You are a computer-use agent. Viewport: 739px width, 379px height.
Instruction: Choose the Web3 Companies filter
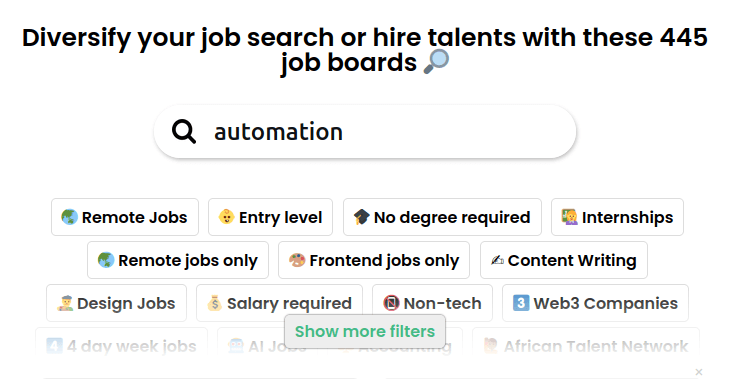click(595, 303)
